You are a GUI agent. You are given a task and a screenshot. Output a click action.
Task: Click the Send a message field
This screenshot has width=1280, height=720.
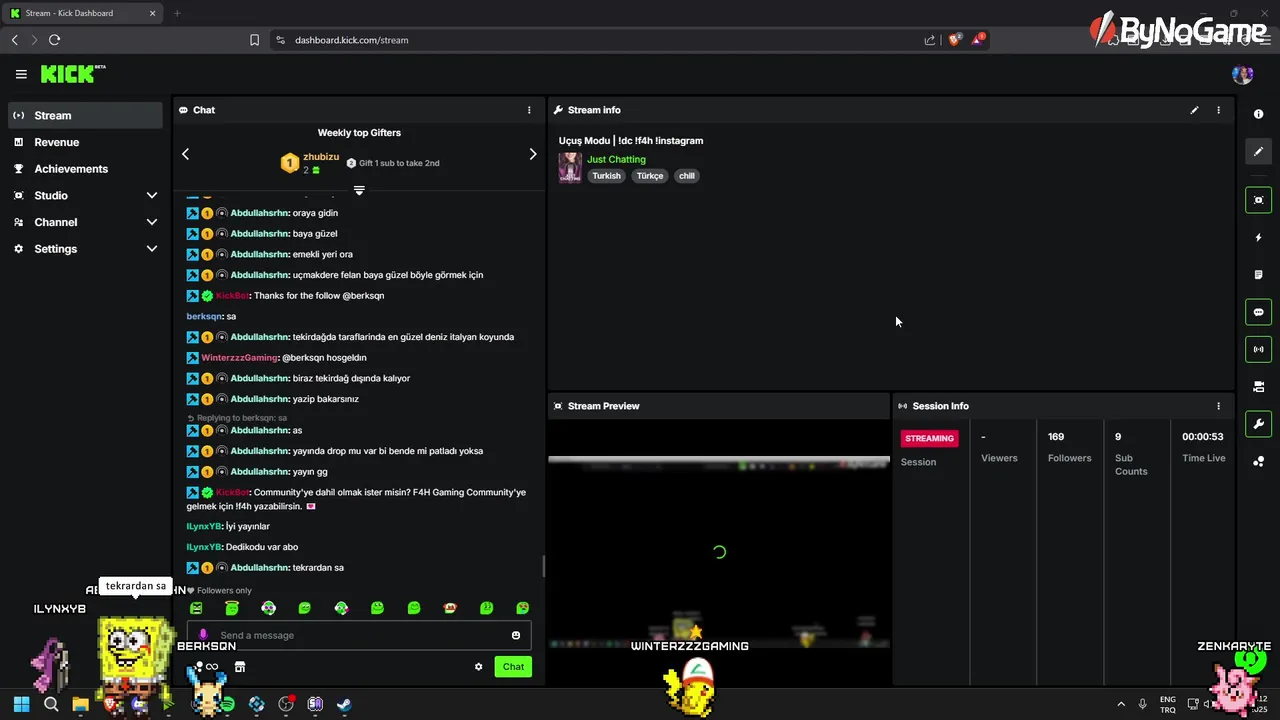pyautogui.click(x=359, y=635)
